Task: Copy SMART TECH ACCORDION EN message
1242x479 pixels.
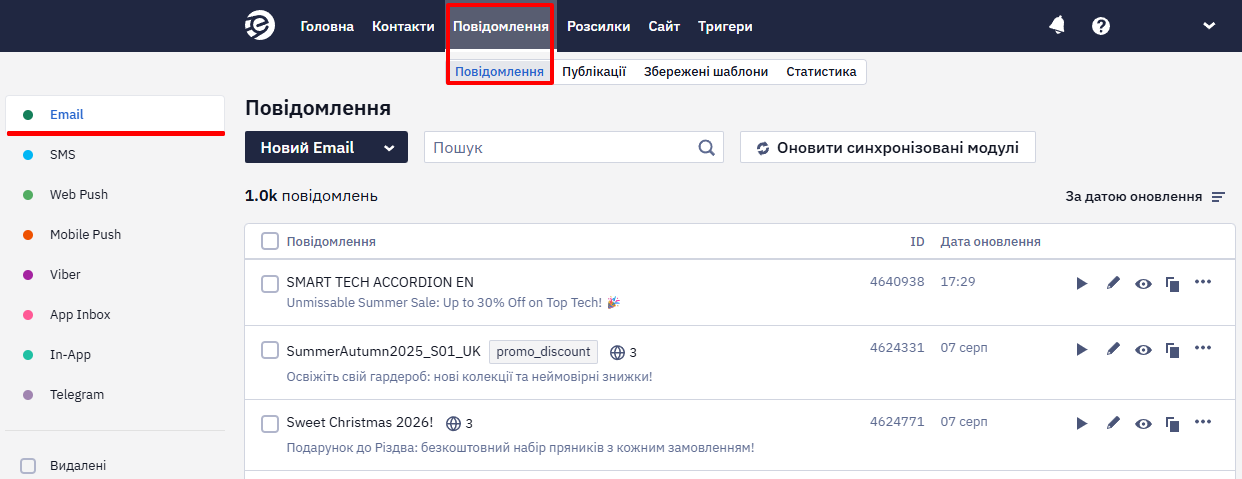Action: [x=1172, y=284]
